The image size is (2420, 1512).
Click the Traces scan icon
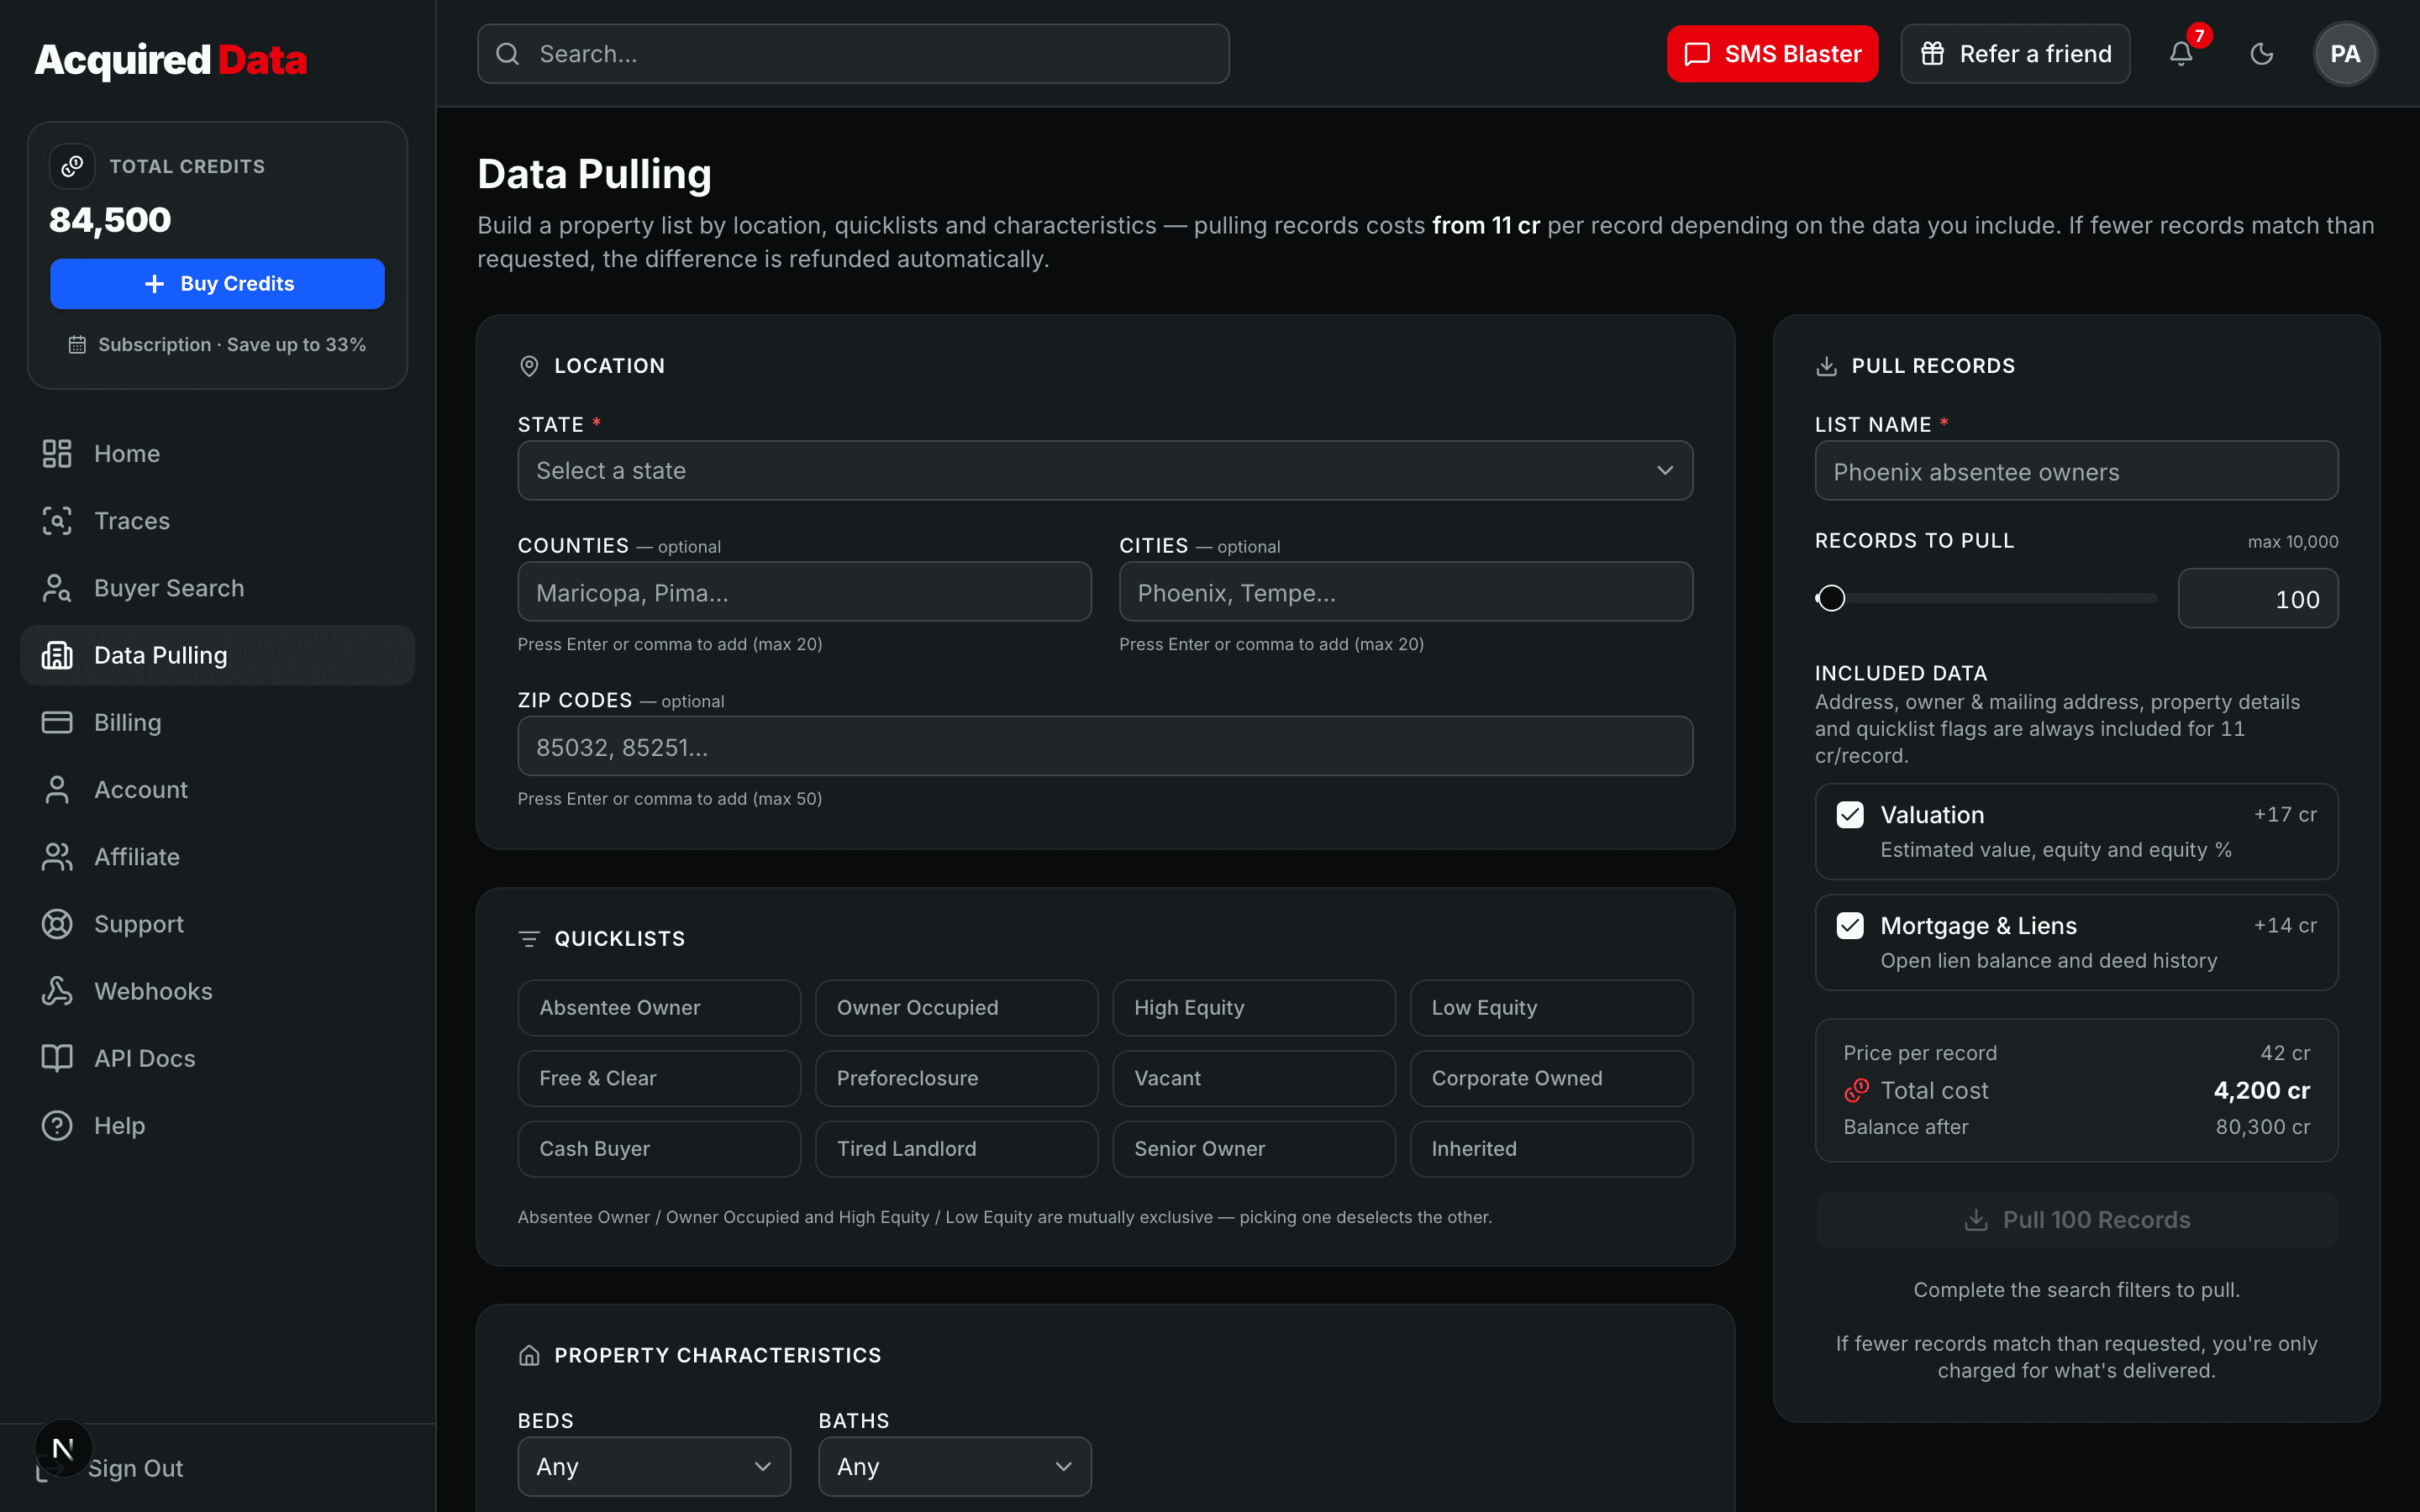57,520
